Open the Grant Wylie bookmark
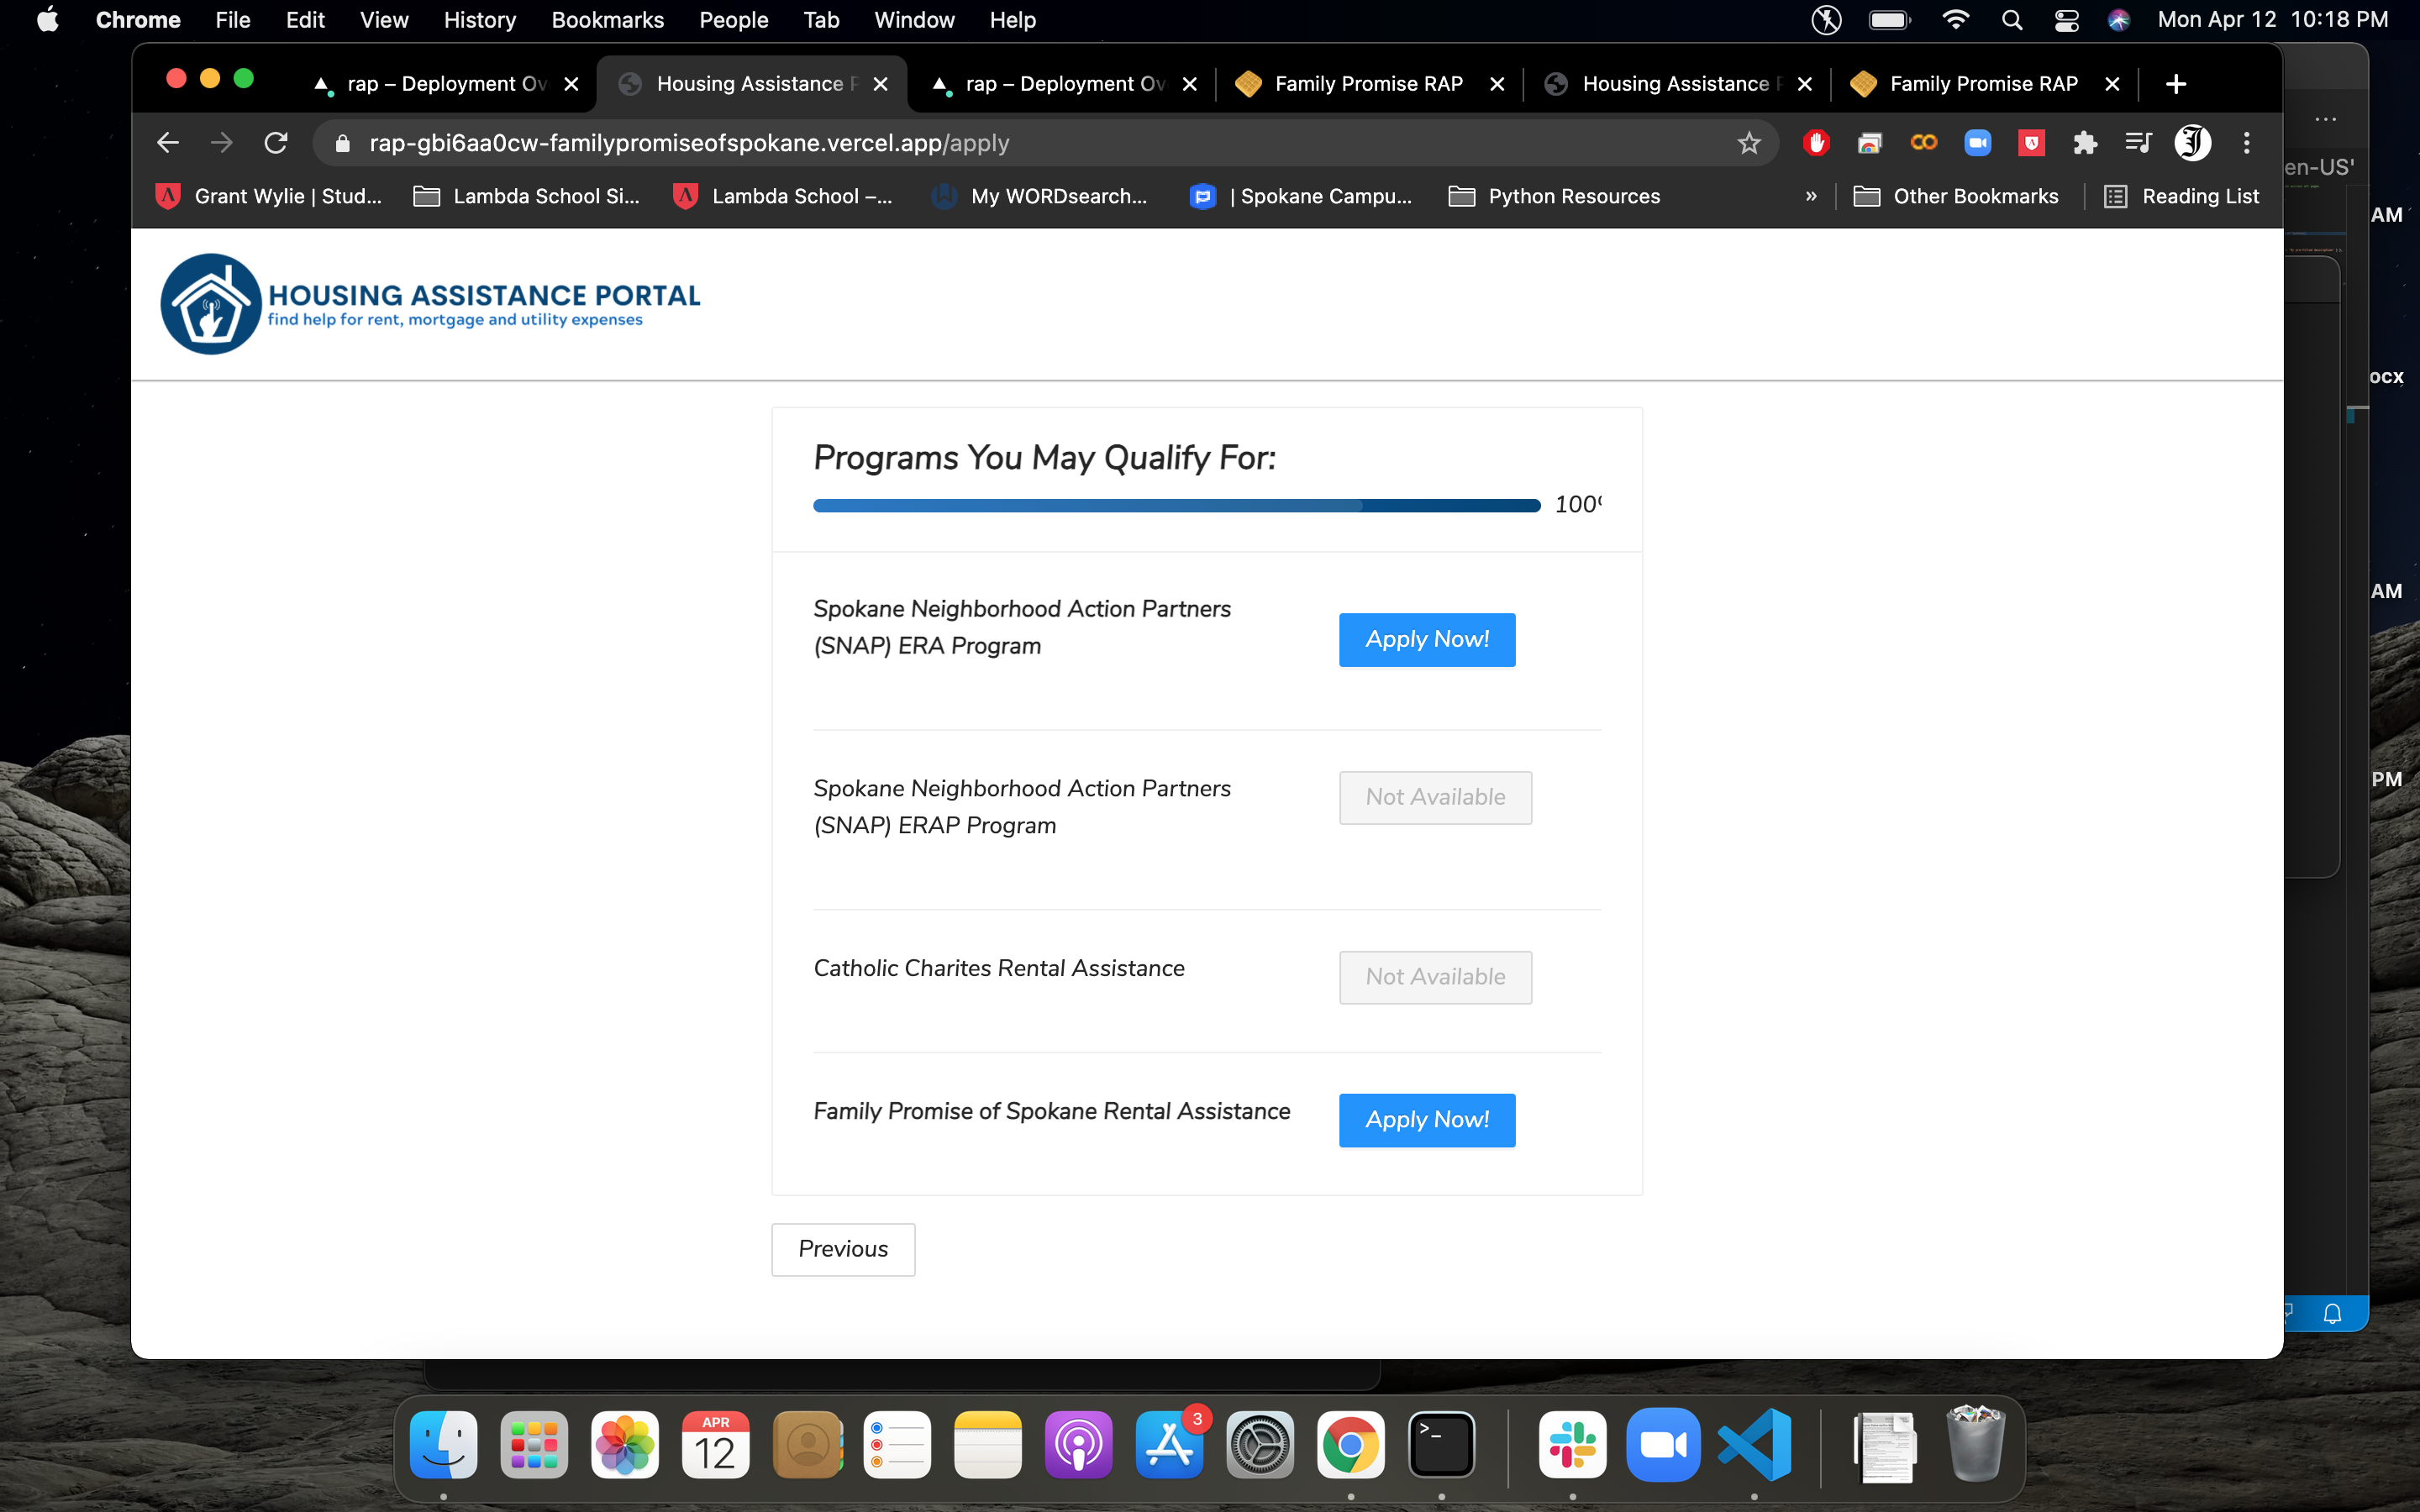Image resolution: width=2420 pixels, height=1512 pixels. pyautogui.click(x=268, y=197)
